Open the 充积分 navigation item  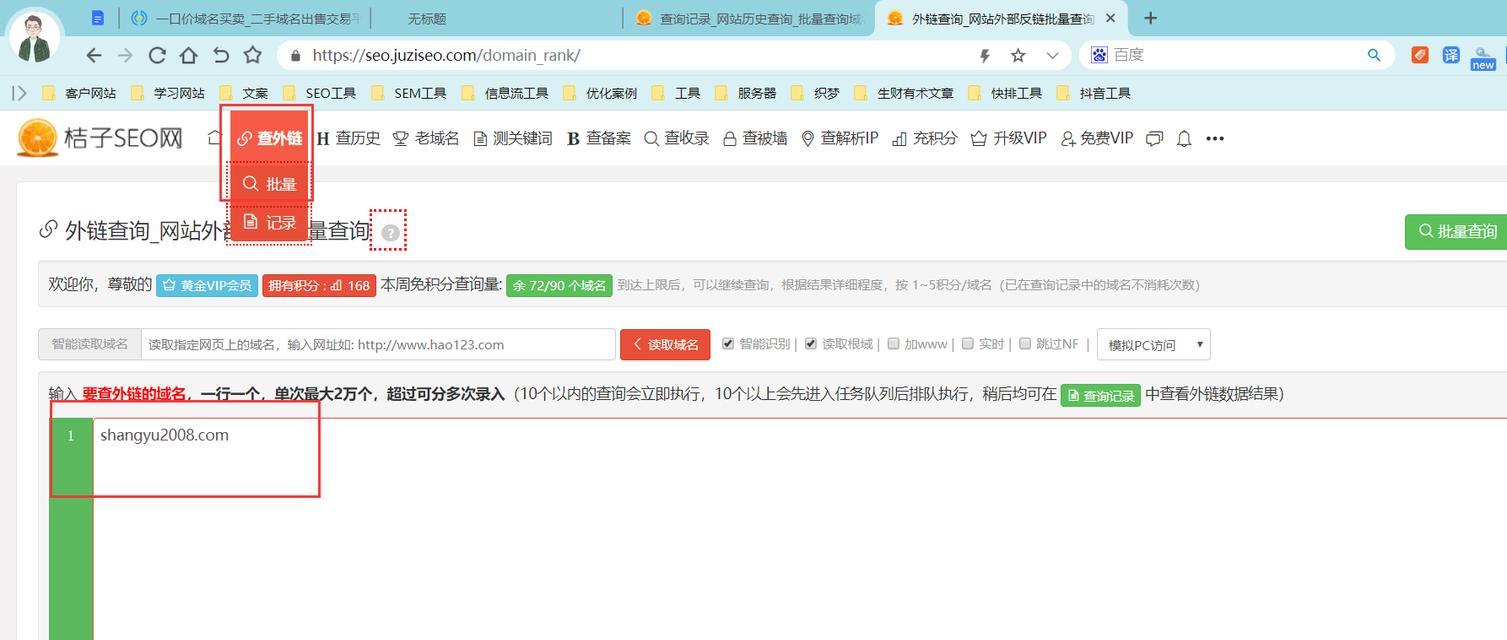924,138
